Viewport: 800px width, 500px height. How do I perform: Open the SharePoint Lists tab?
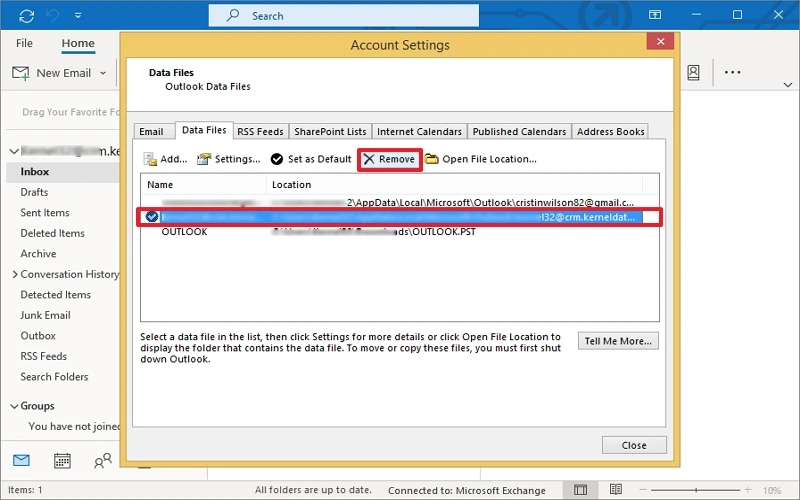click(x=330, y=132)
